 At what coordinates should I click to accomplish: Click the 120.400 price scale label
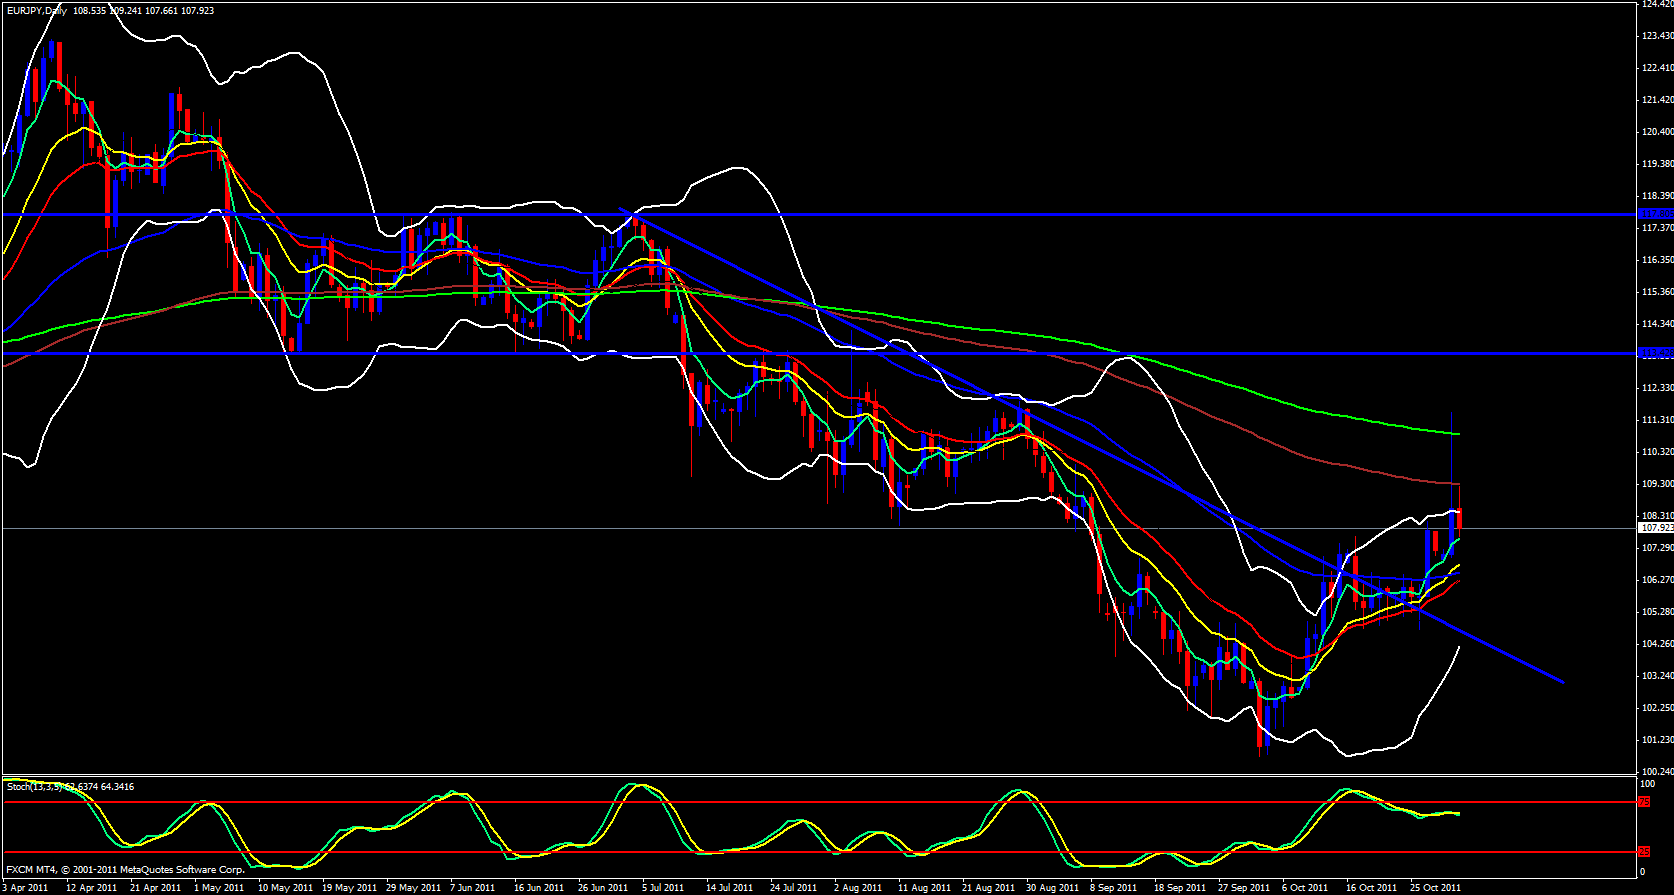pyautogui.click(x=1656, y=132)
